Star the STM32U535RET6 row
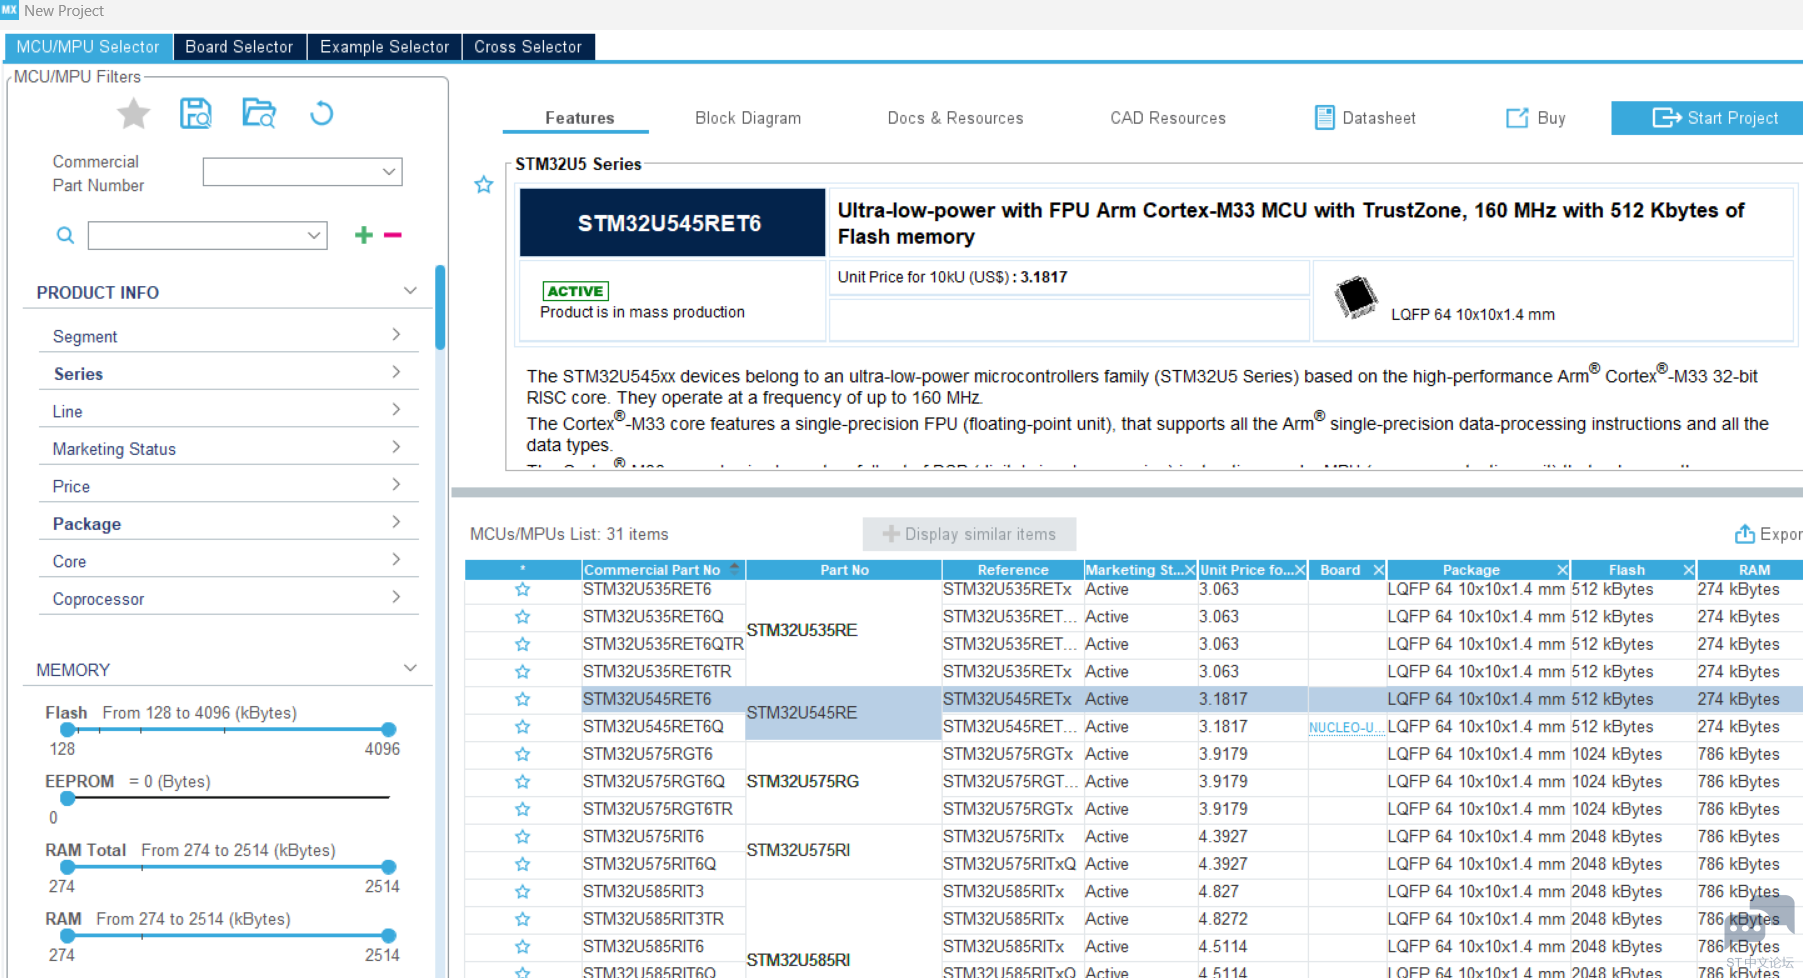The width and height of the screenshot is (1803, 978). [522, 590]
